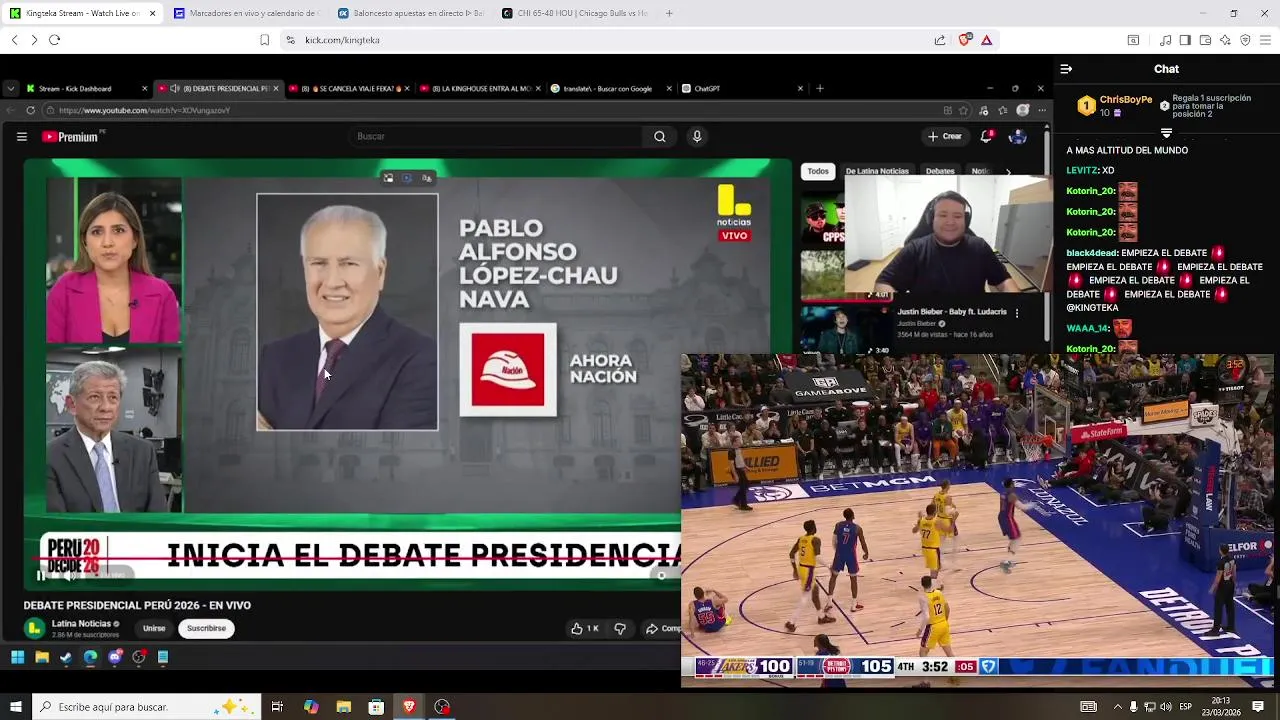Start YouTube voice search microphone

(697, 137)
